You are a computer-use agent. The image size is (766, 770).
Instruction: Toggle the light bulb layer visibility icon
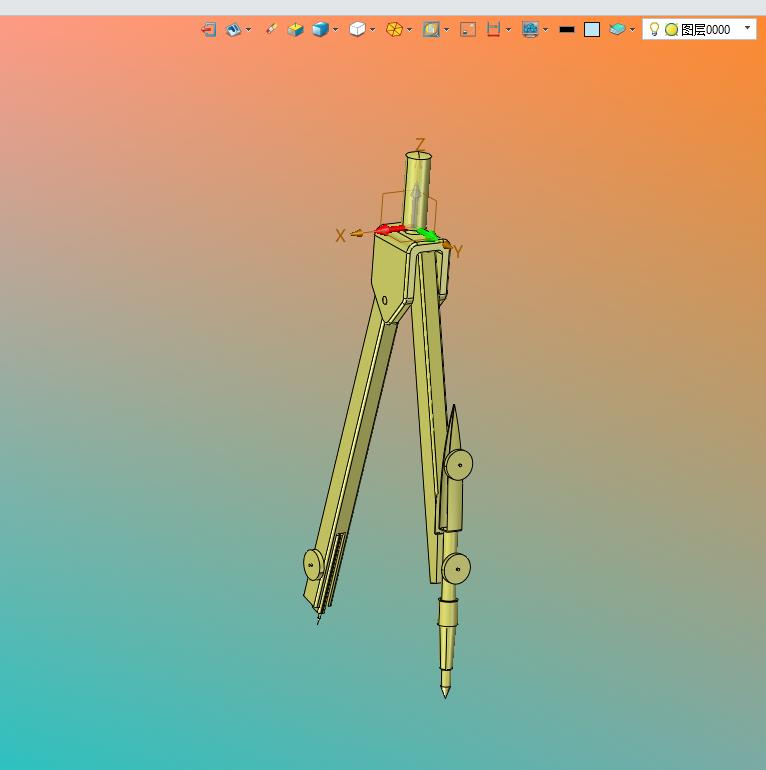point(654,29)
